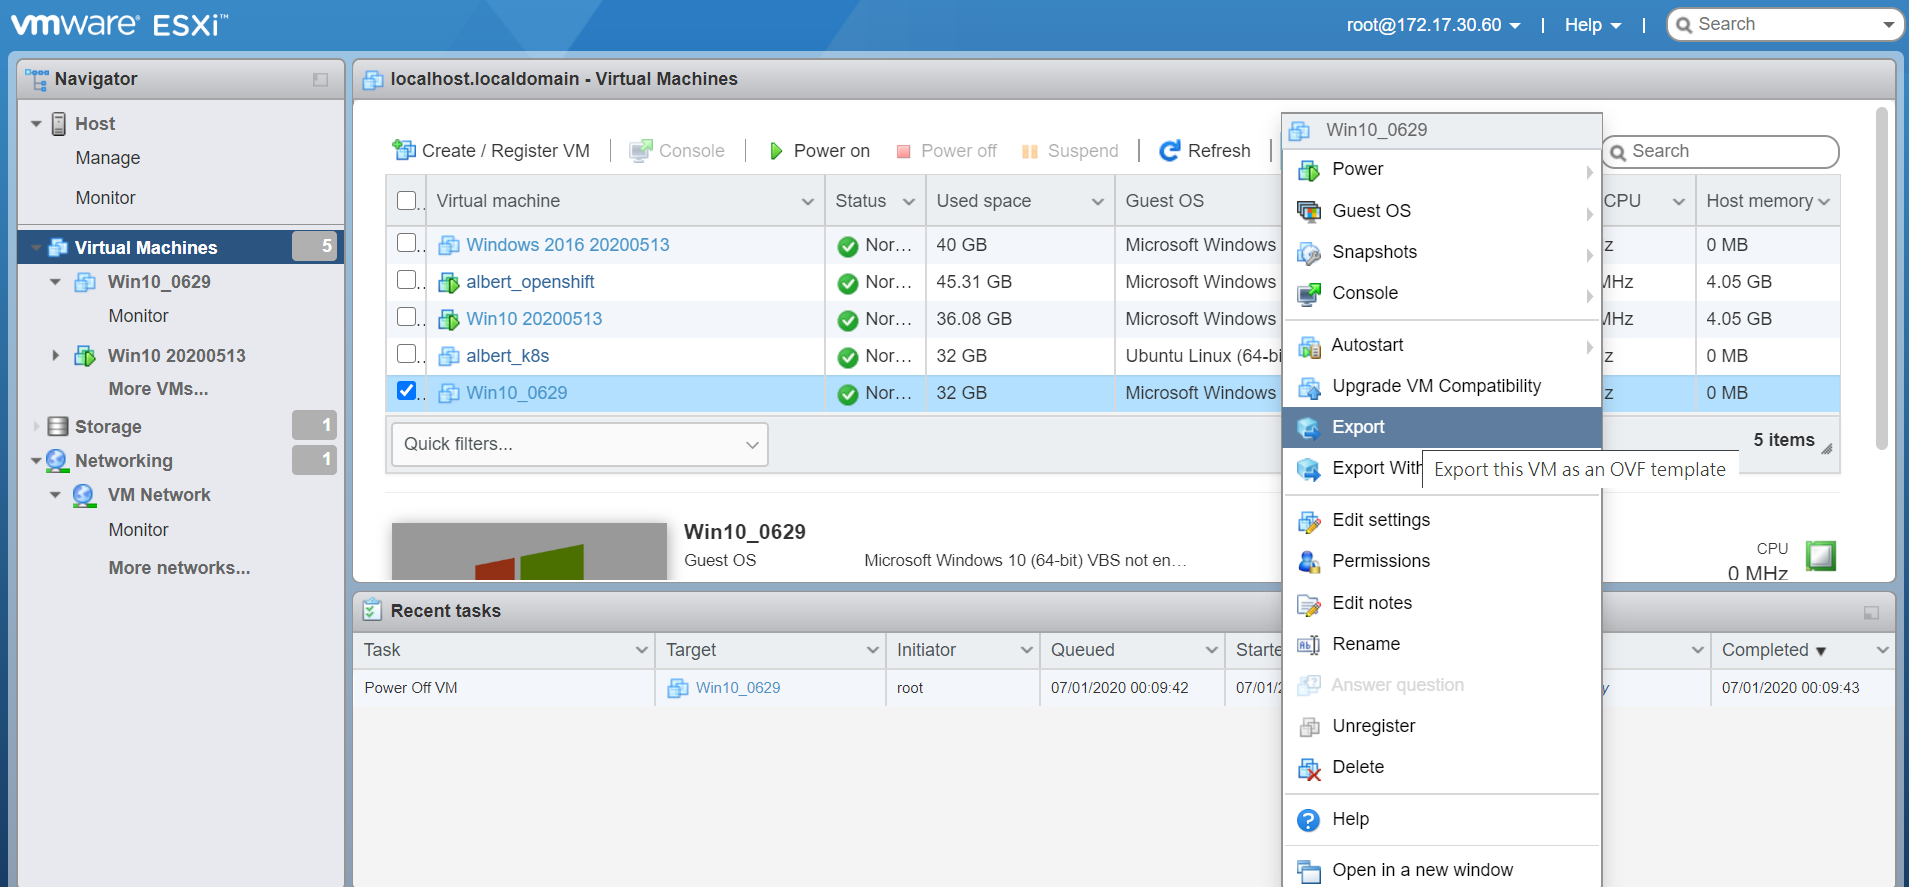
Task: Open the root@172.17.30.60 user dropdown
Action: [1433, 25]
